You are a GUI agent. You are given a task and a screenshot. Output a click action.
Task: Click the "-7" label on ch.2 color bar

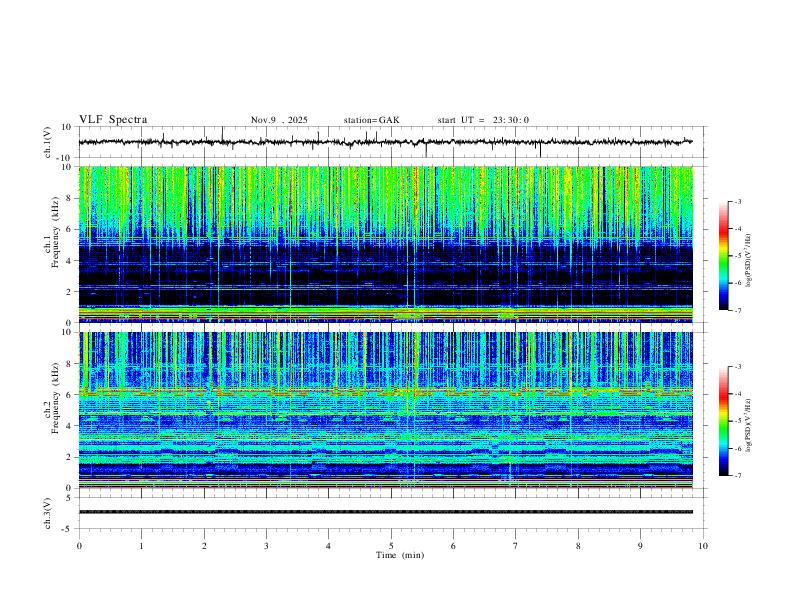point(737,476)
